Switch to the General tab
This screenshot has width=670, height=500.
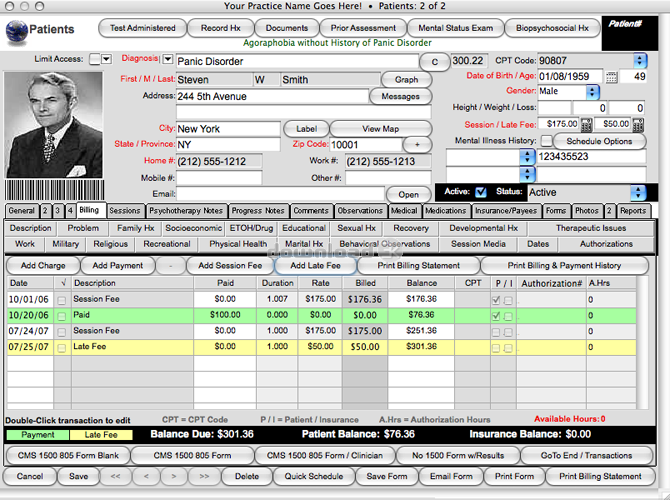tap(21, 211)
